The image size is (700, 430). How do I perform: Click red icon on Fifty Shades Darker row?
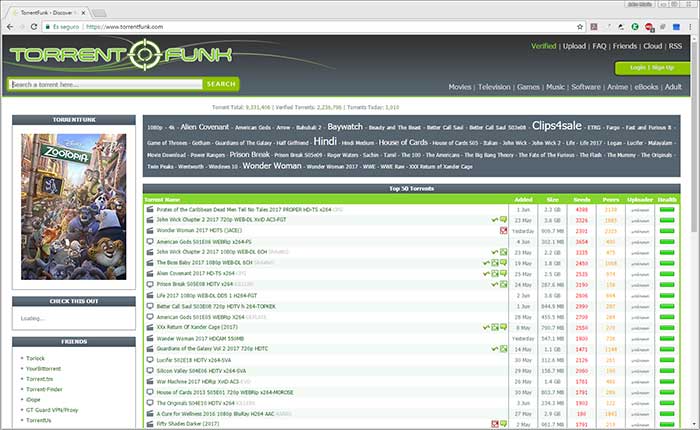pos(495,424)
